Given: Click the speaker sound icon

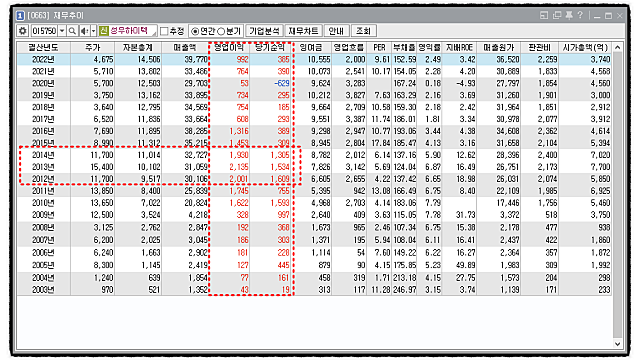Looking at the screenshot, I should coord(84,31).
